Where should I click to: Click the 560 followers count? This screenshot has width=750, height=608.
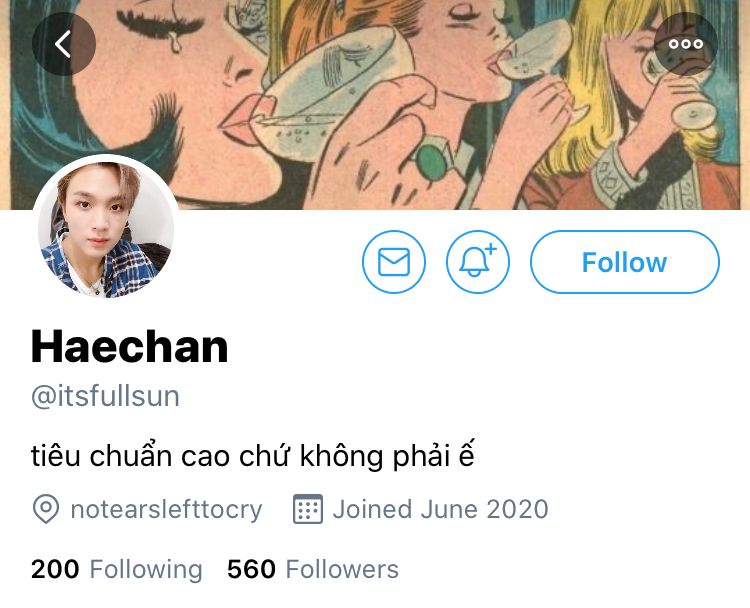click(x=251, y=570)
